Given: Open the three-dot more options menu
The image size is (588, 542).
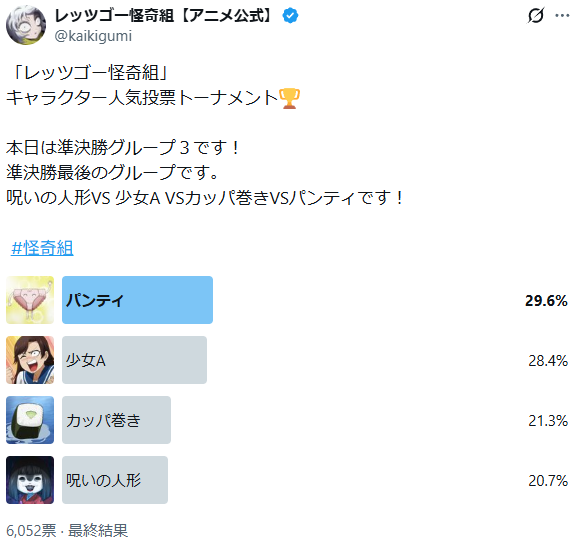Looking at the screenshot, I should [562, 16].
